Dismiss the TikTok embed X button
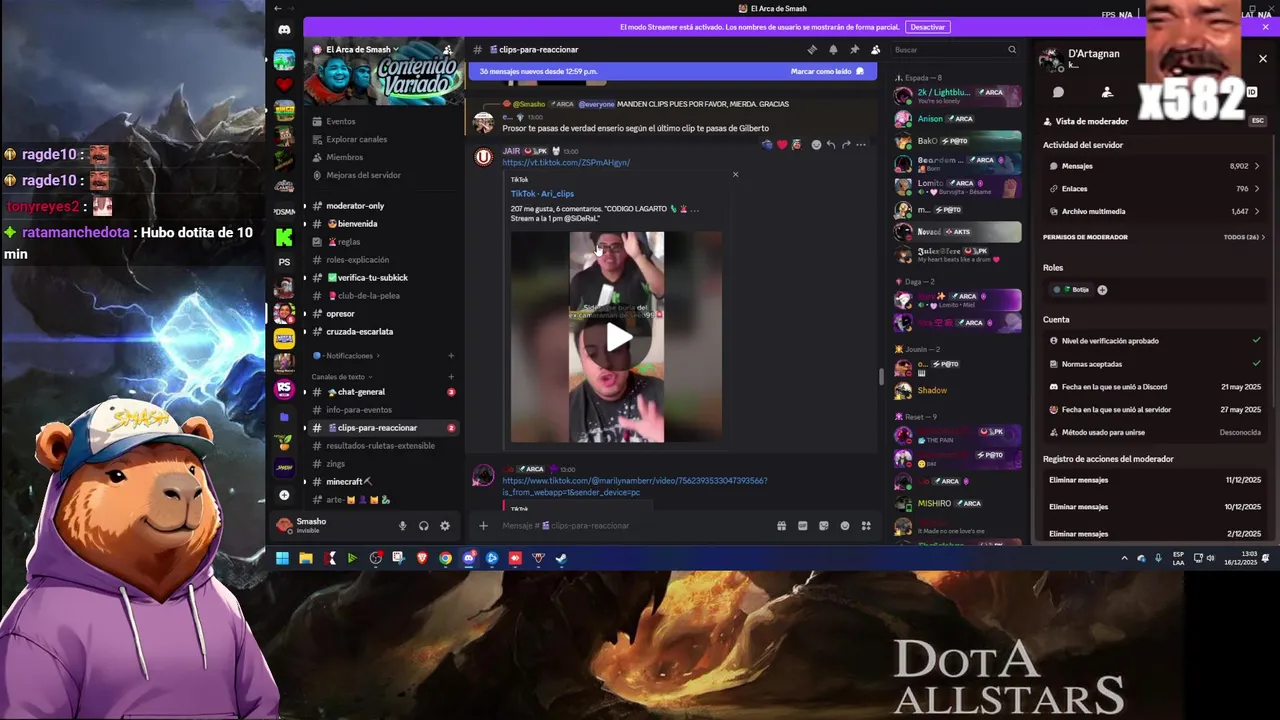This screenshot has width=1280, height=720. 735,175
